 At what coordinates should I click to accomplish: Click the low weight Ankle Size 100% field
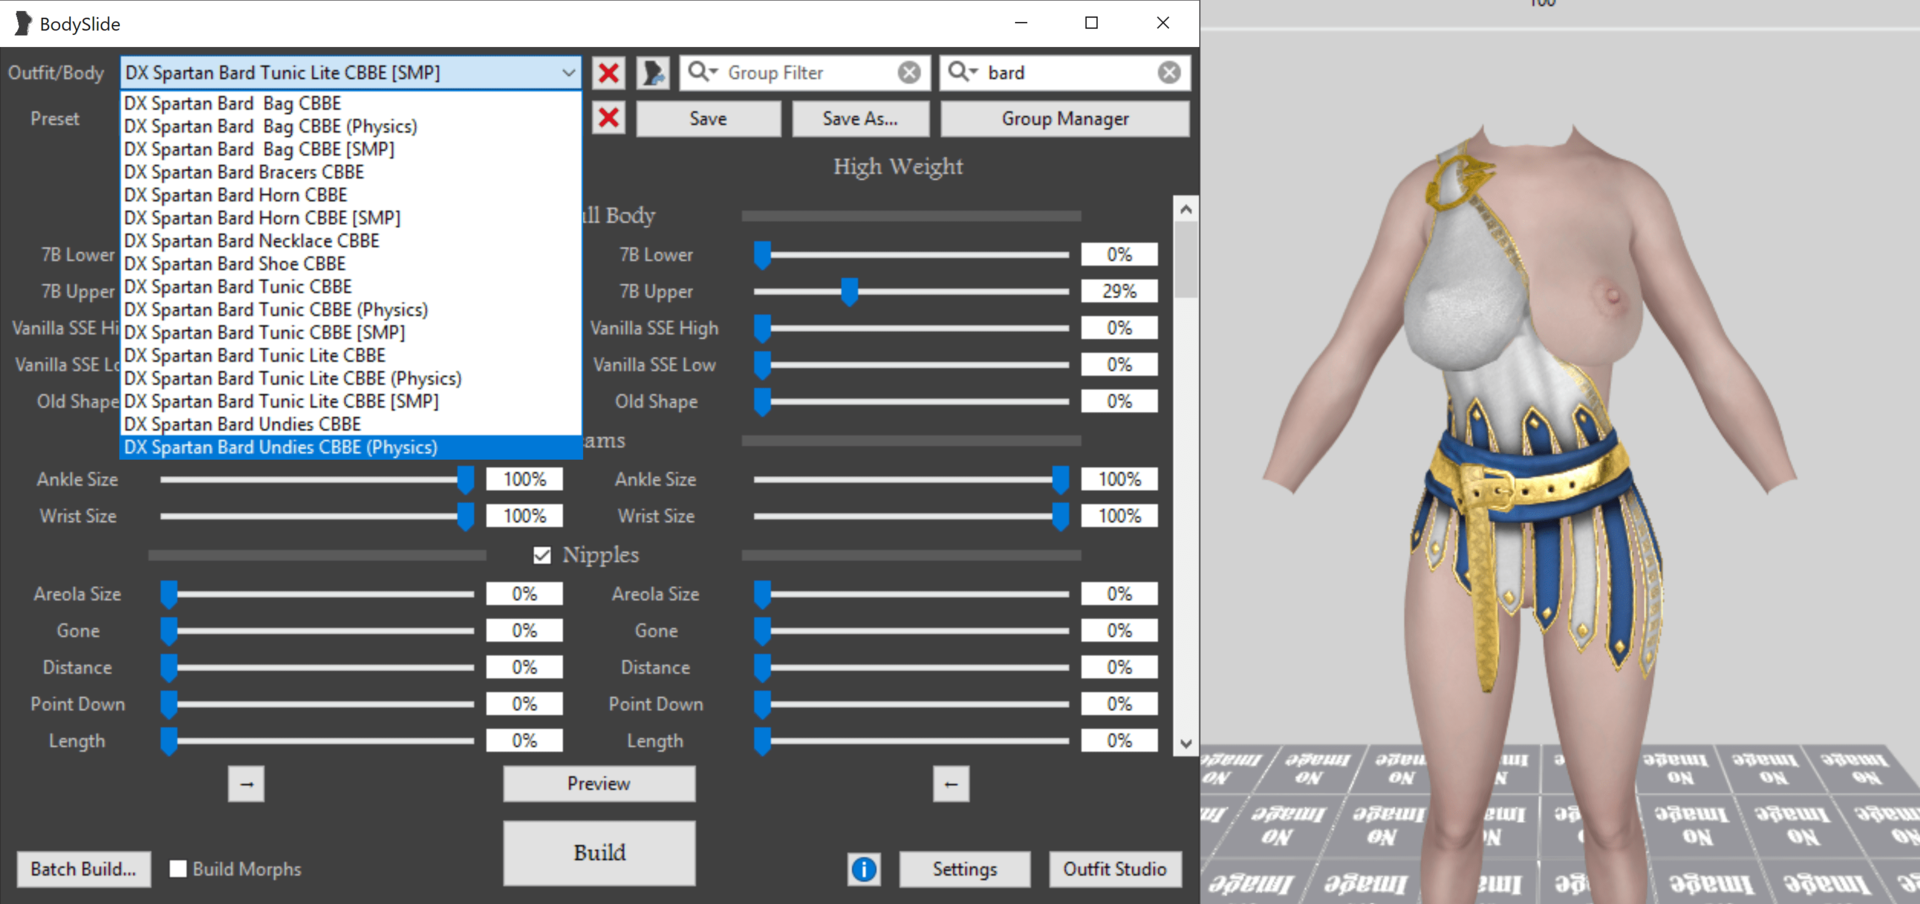point(525,479)
